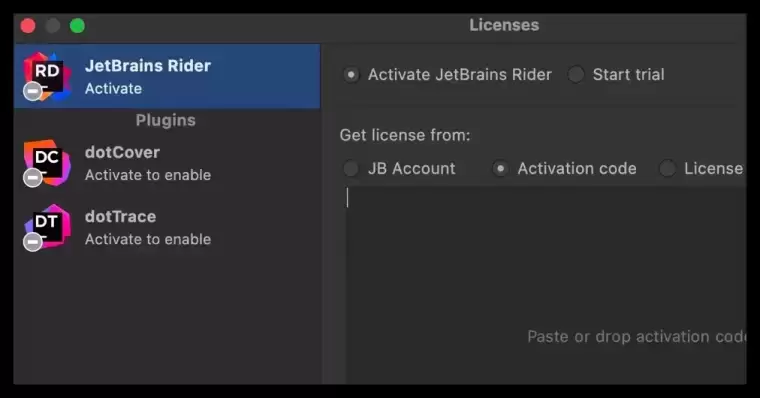Click 'Activate to enable' under dotCover
Viewport: 760px width, 398px height.
click(x=148, y=175)
